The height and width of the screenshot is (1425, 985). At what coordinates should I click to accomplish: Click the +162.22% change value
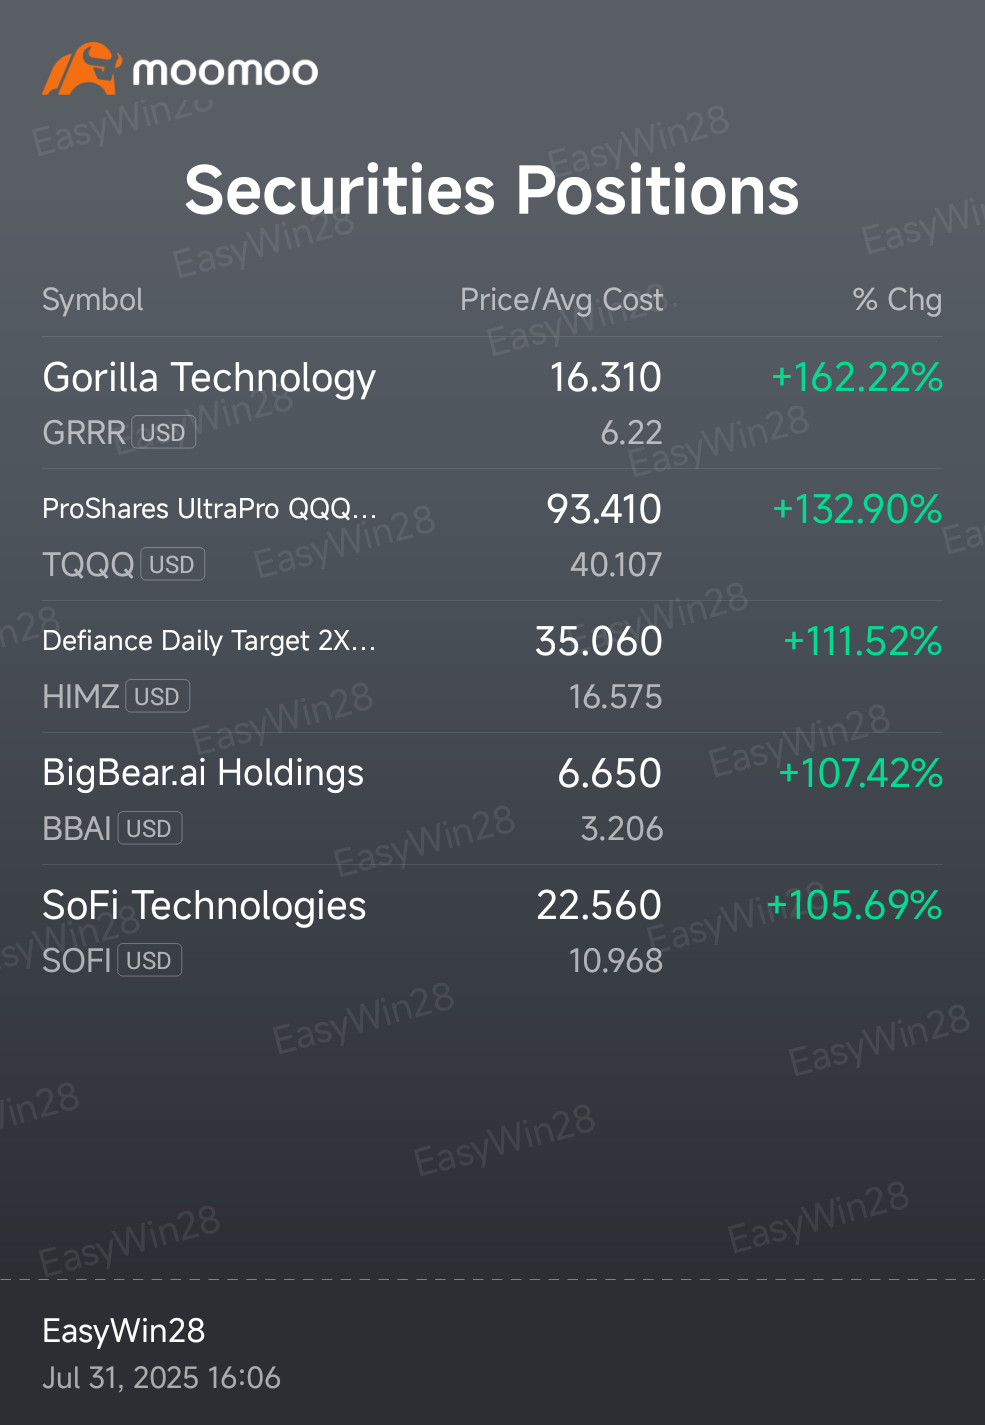(857, 378)
